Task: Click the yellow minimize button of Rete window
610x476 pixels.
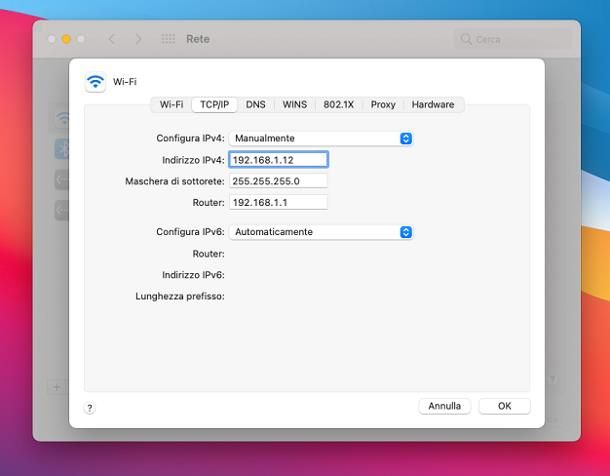Action: coord(66,39)
